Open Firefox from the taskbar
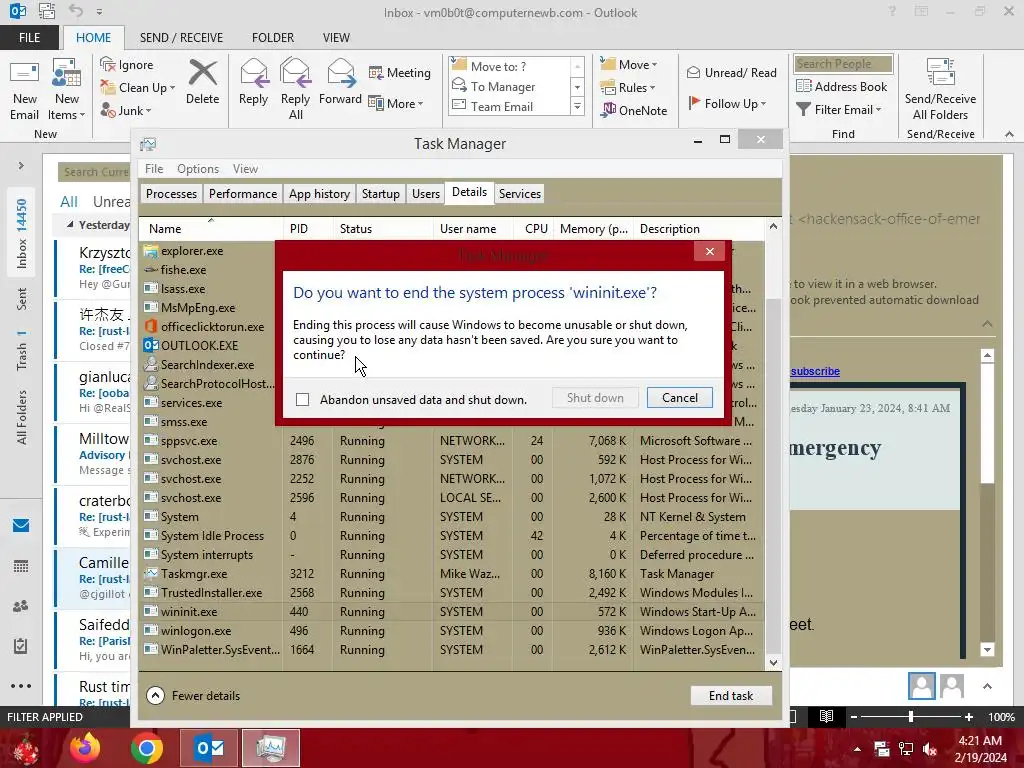Image resolution: width=1024 pixels, height=768 pixels. pos(85,748)
